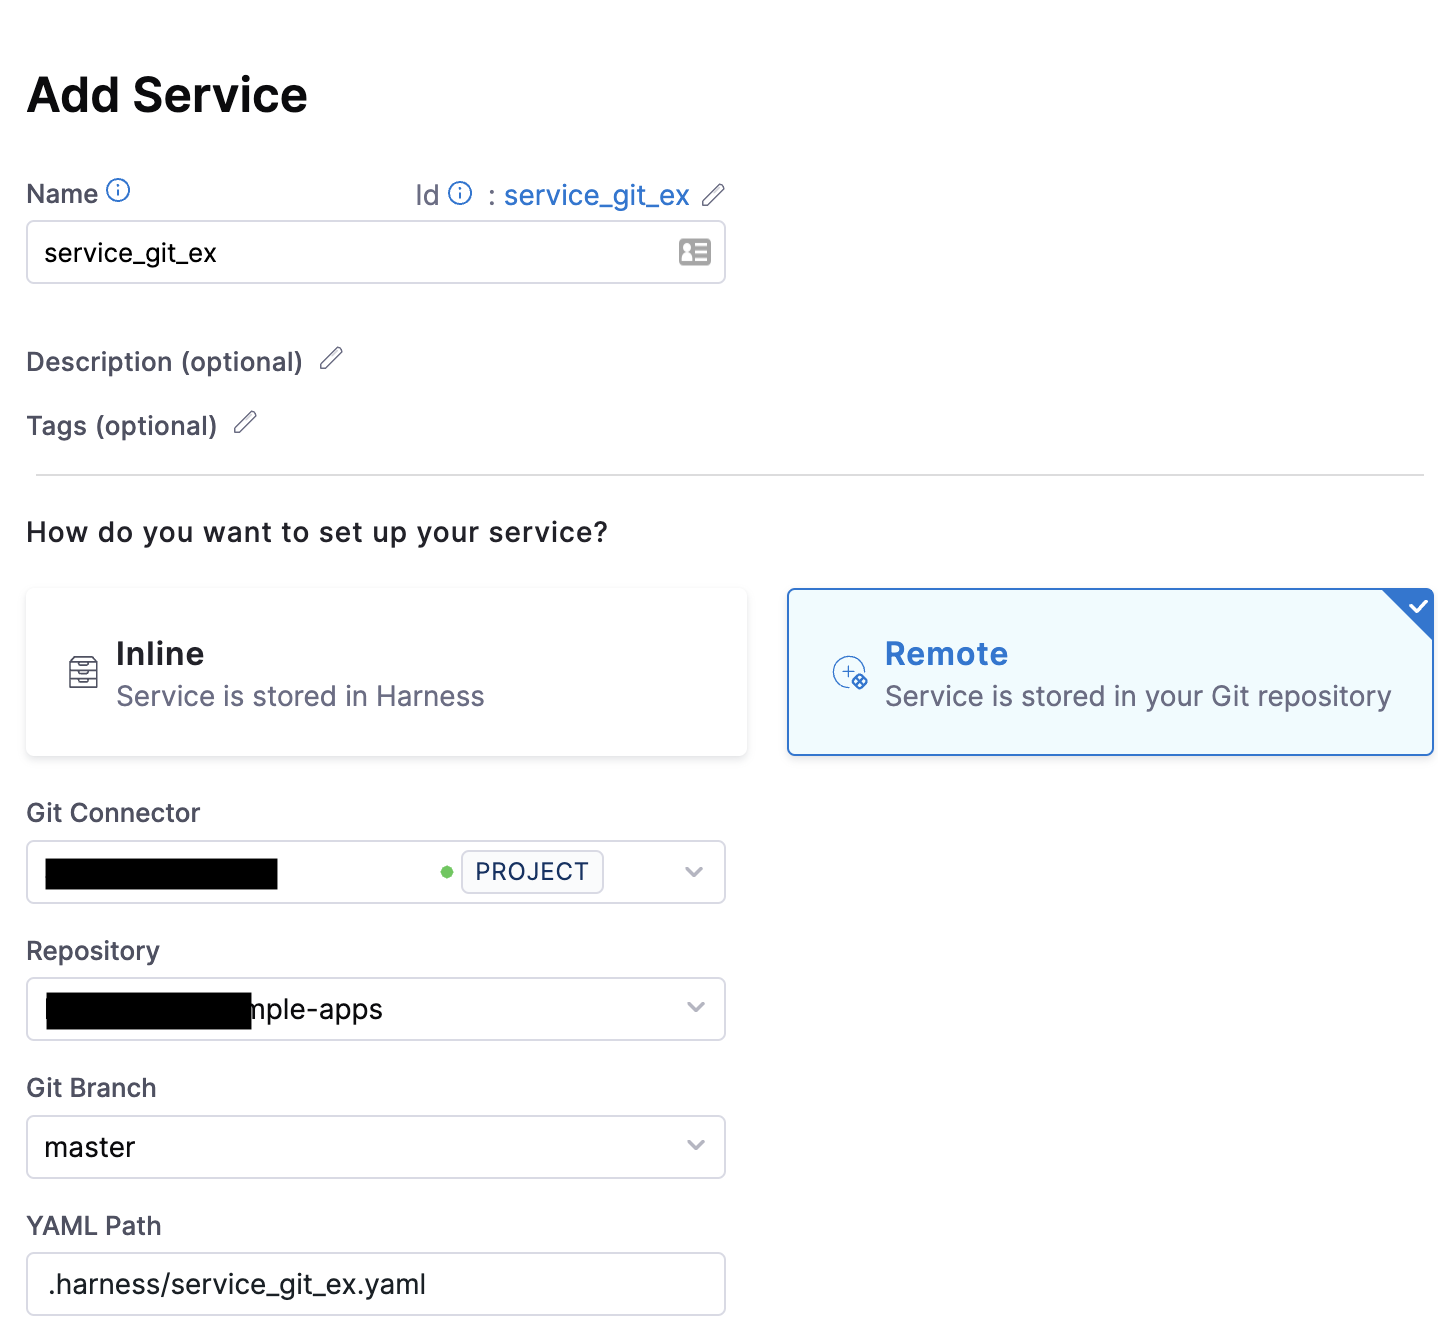Expand the Git Branch master dropdown
Viewport: 1438px width, 1318px height.
(696, 1146)
